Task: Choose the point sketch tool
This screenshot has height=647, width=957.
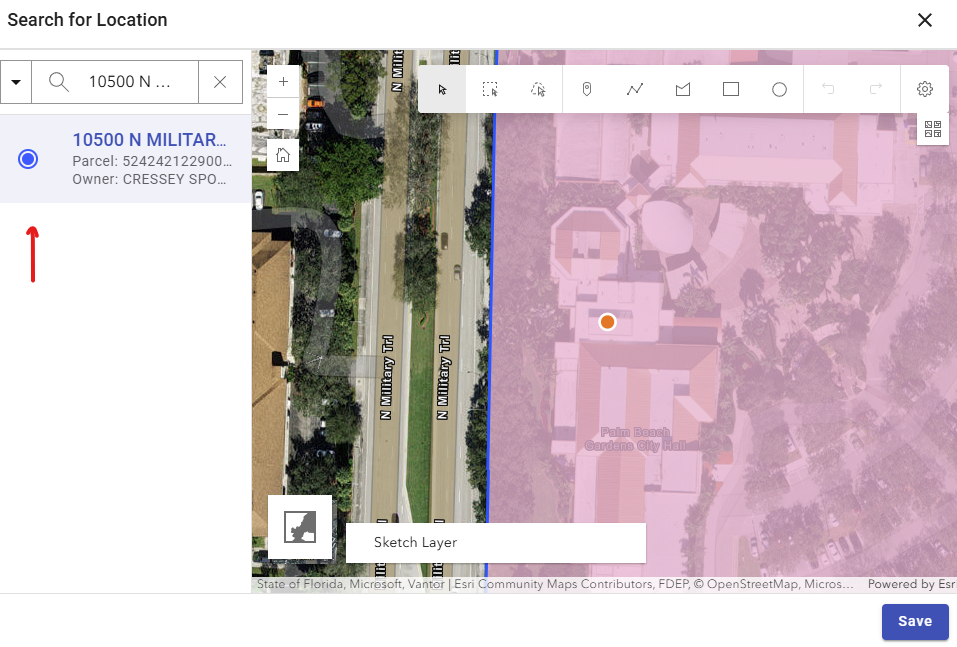Action: tap(587, 89)
